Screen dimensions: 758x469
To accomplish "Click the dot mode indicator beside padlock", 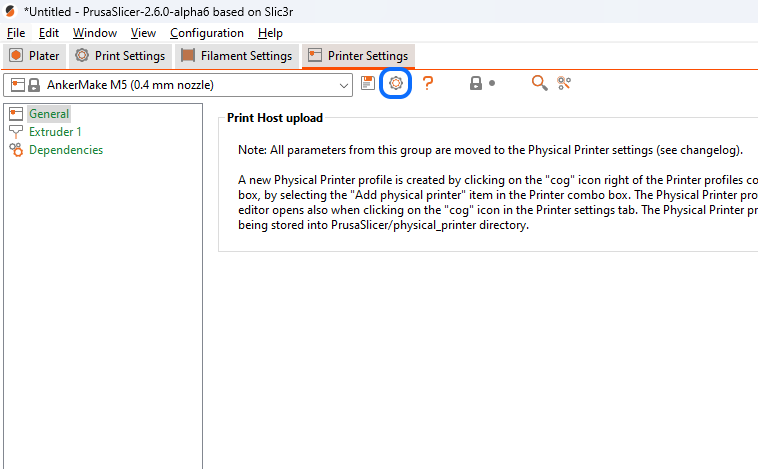I will (x=492, y=84).
